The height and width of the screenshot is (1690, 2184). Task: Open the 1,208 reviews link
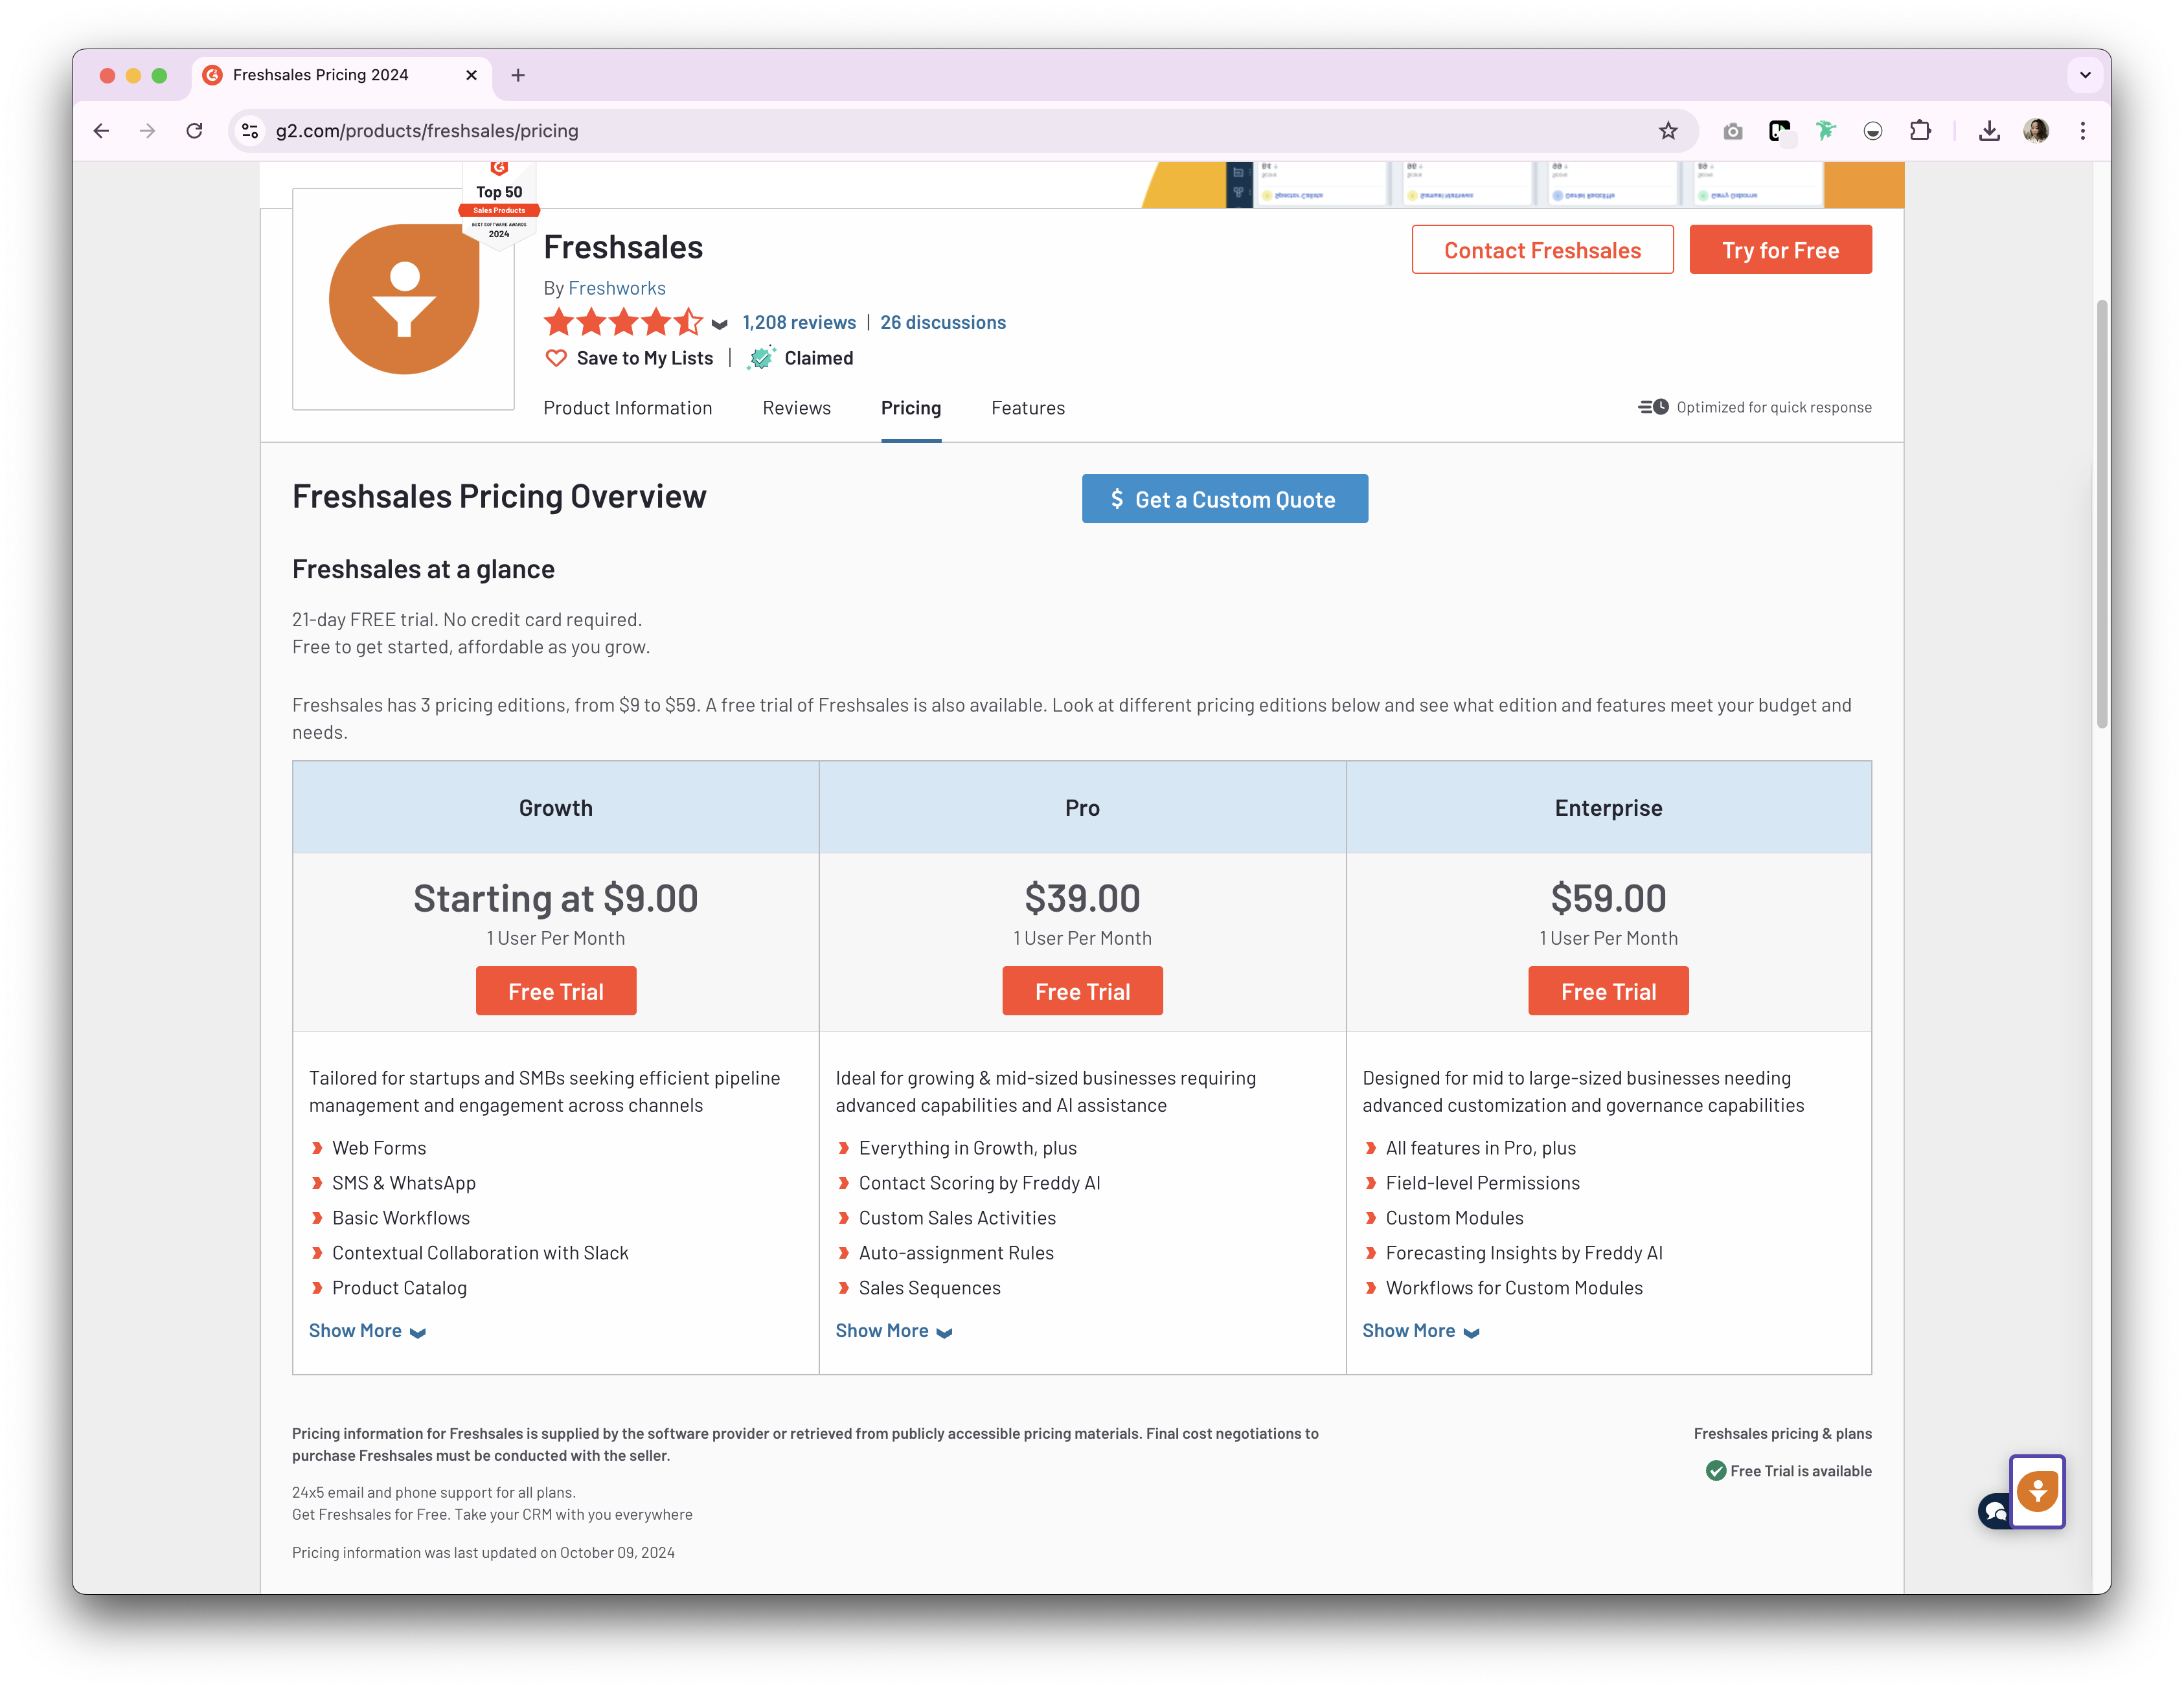[x=798, y=323]
